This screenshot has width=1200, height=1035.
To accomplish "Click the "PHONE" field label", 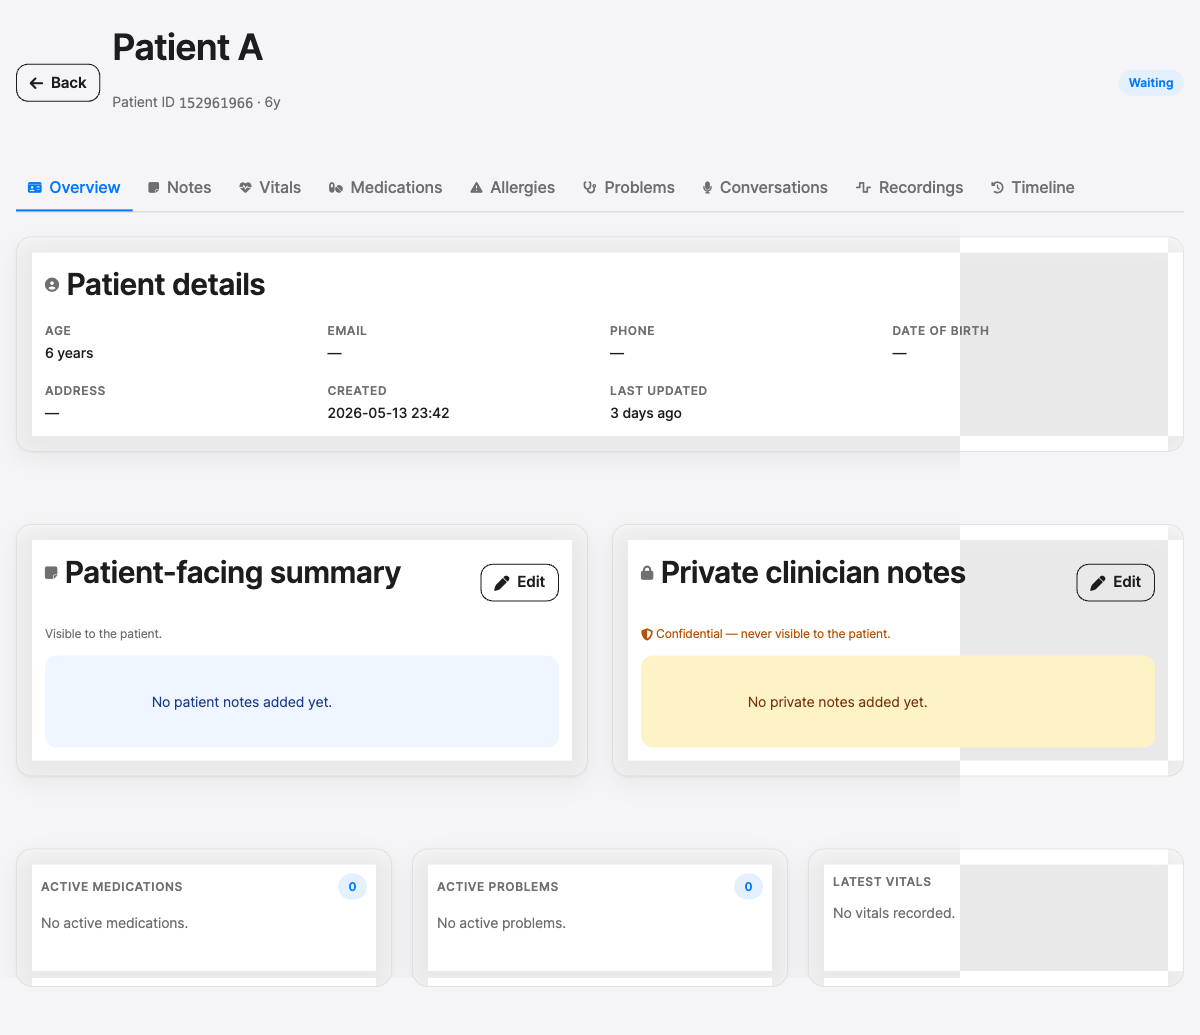I will (x=632, y=331).
